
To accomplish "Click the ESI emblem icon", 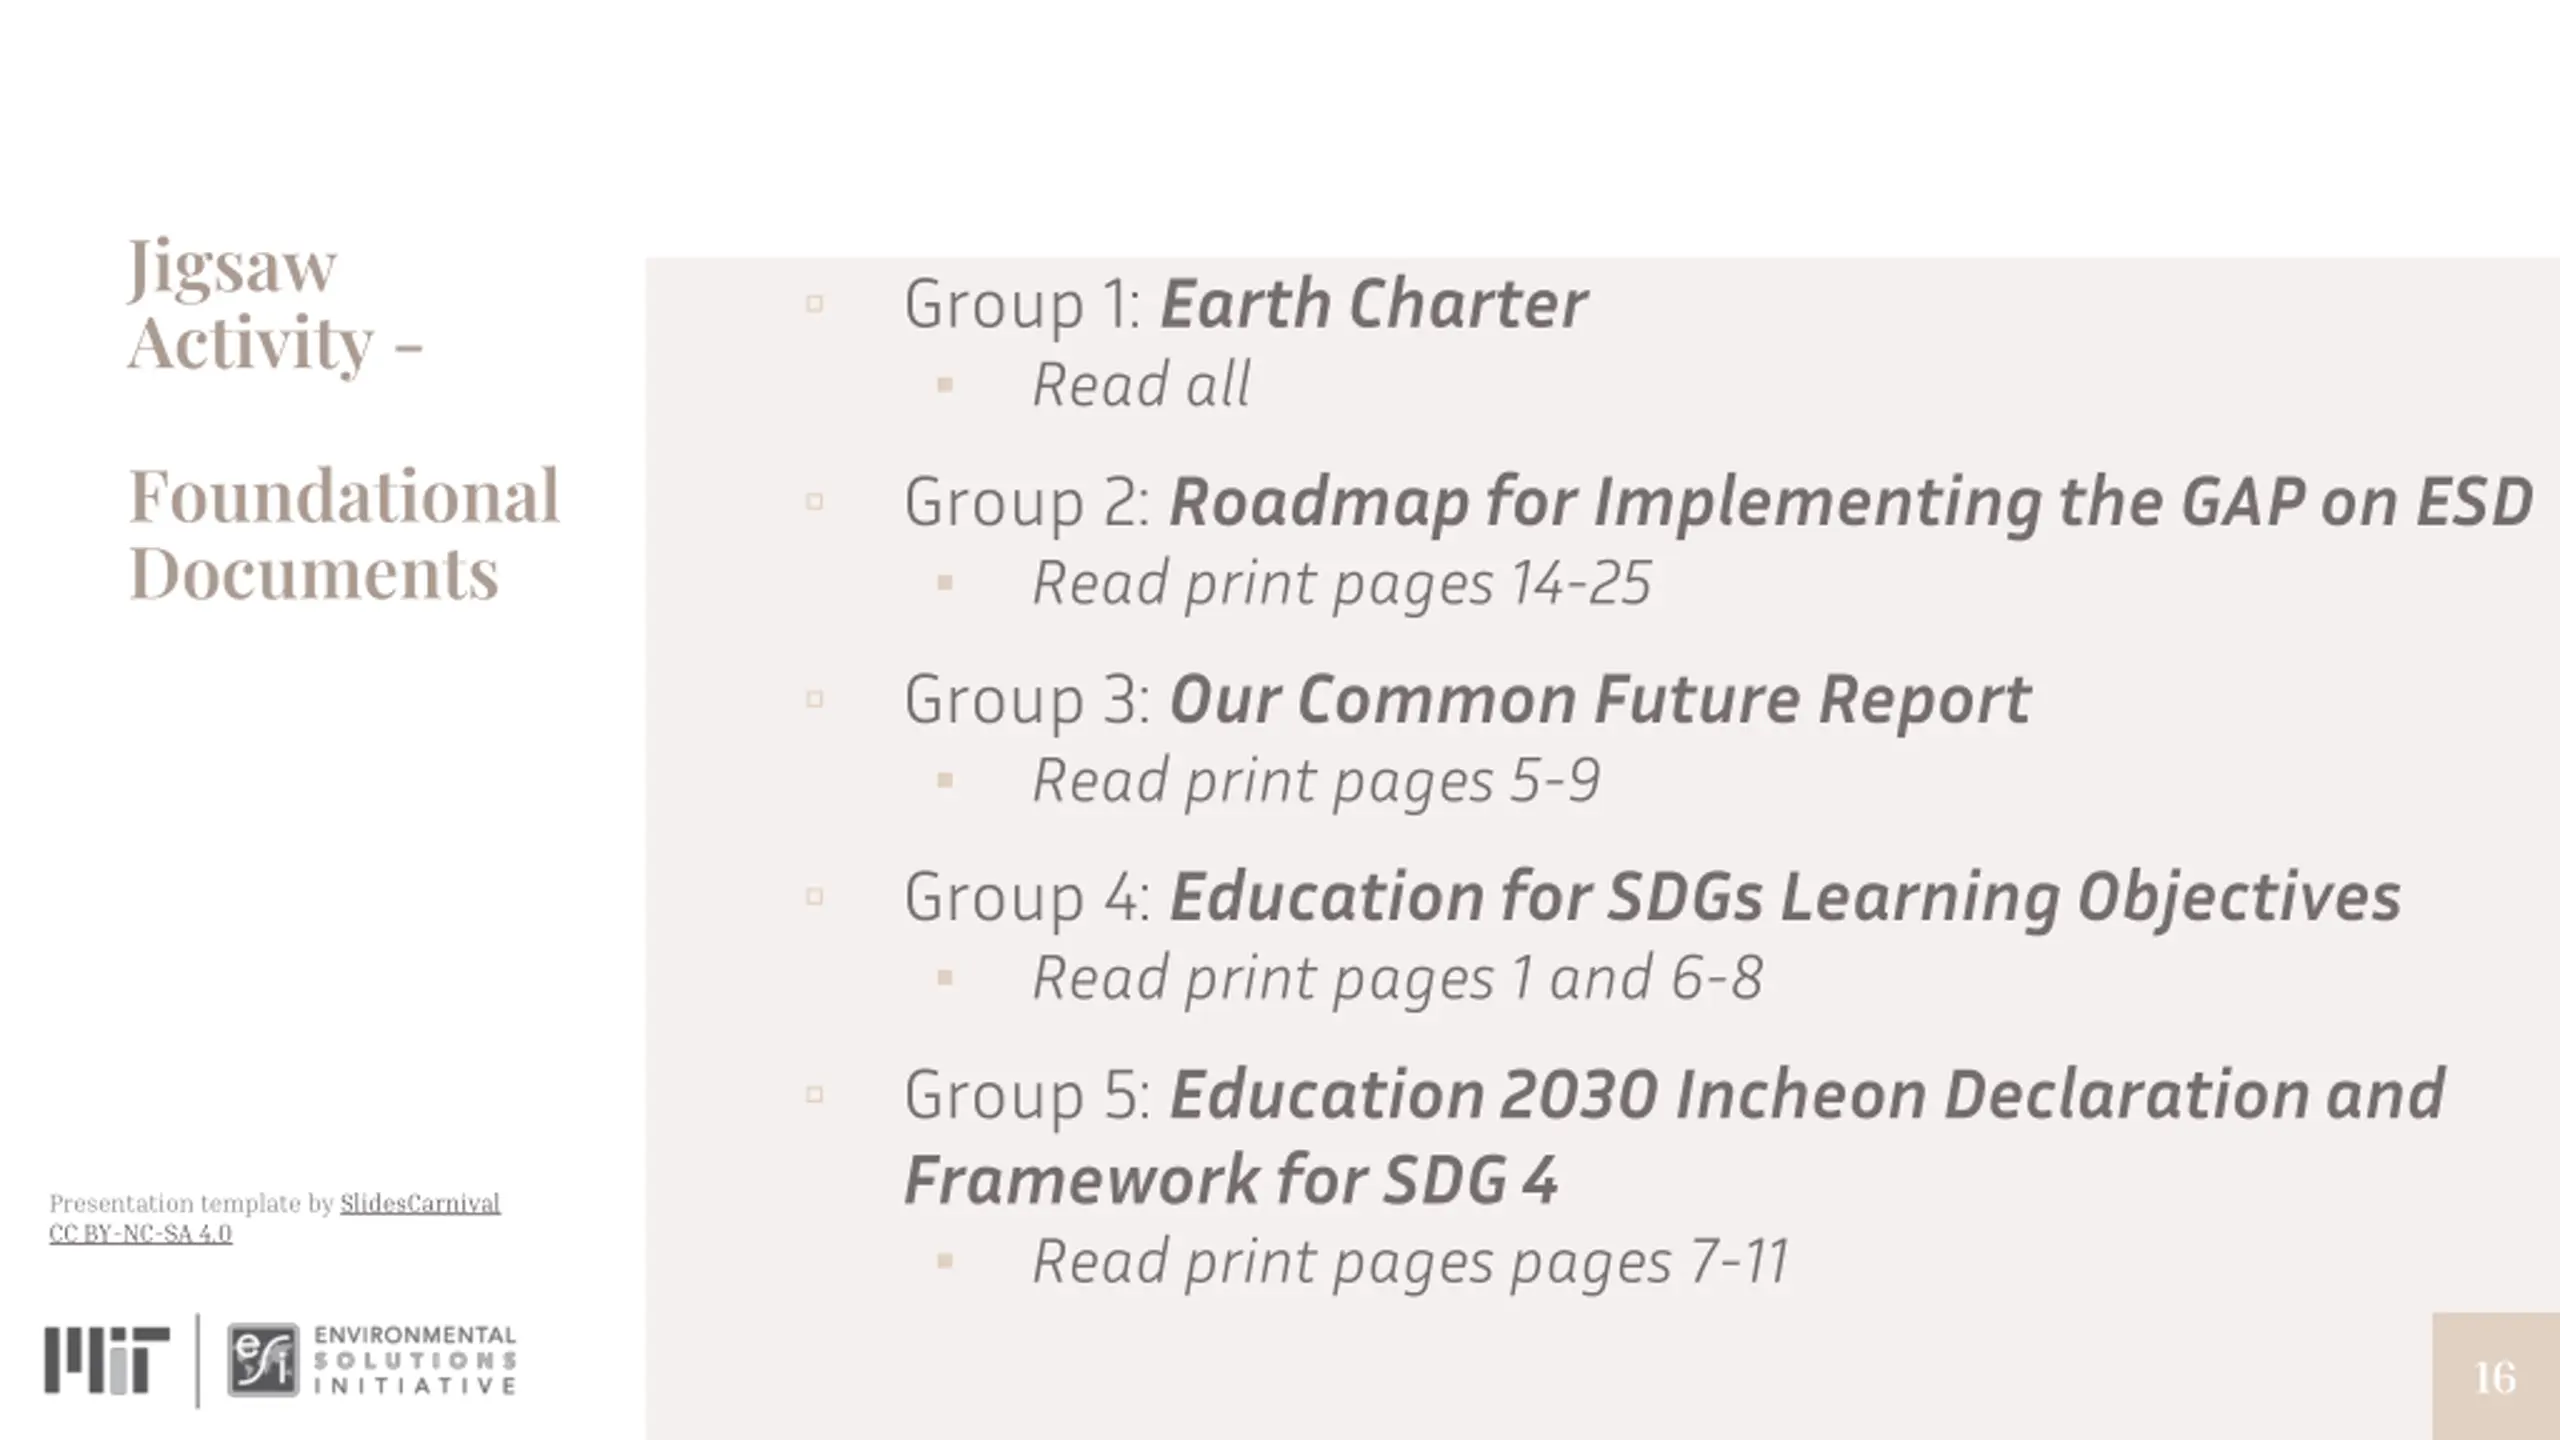I will tap(263, 1360).
